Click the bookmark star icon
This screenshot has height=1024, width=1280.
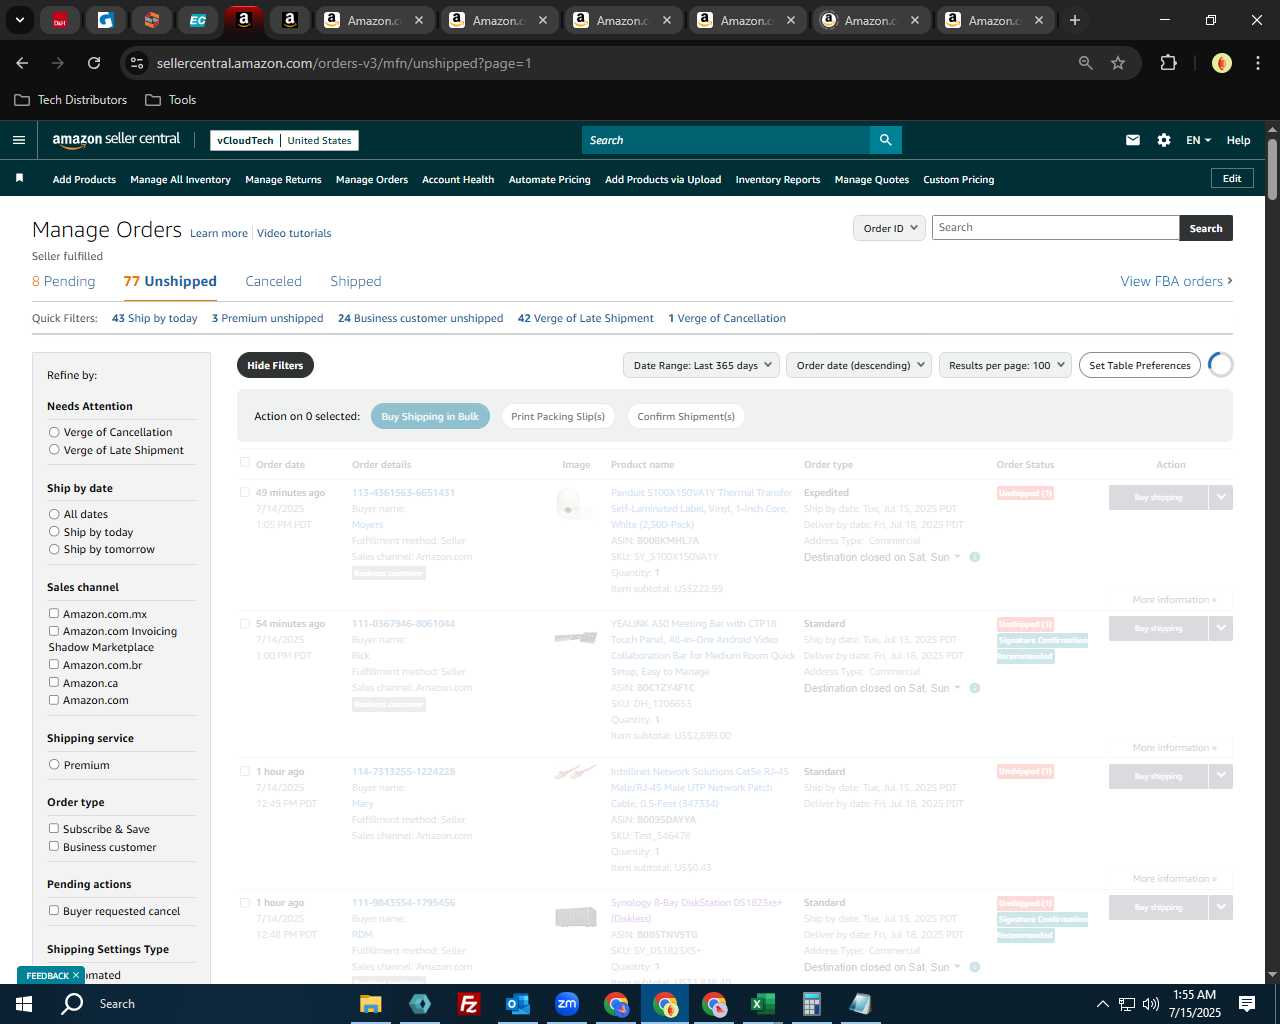[1118, 63]
